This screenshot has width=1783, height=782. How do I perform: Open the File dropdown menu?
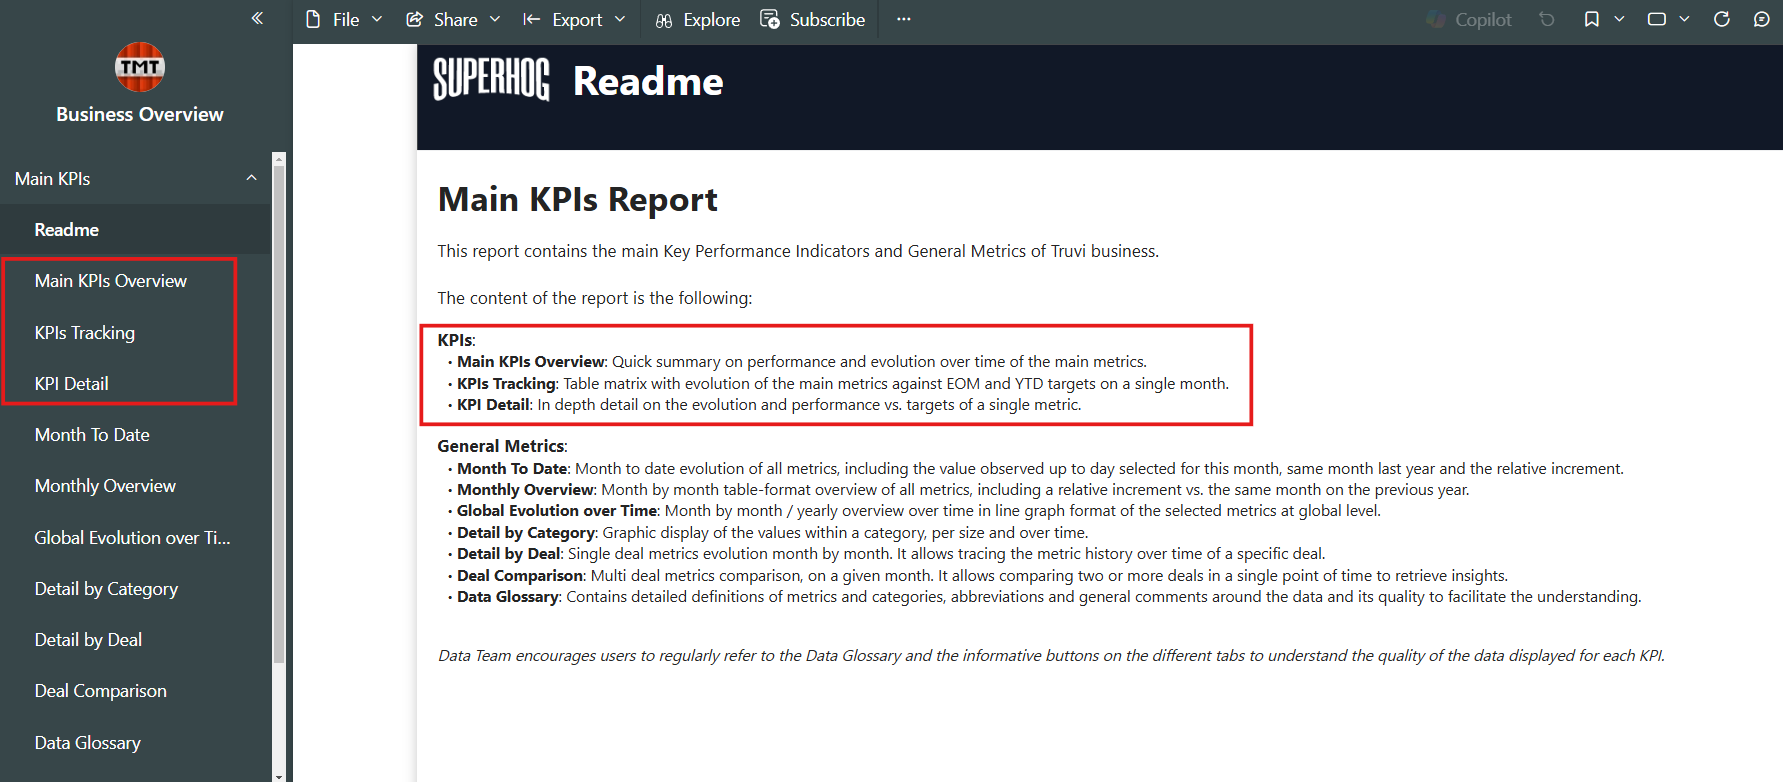tap(344, 19)
